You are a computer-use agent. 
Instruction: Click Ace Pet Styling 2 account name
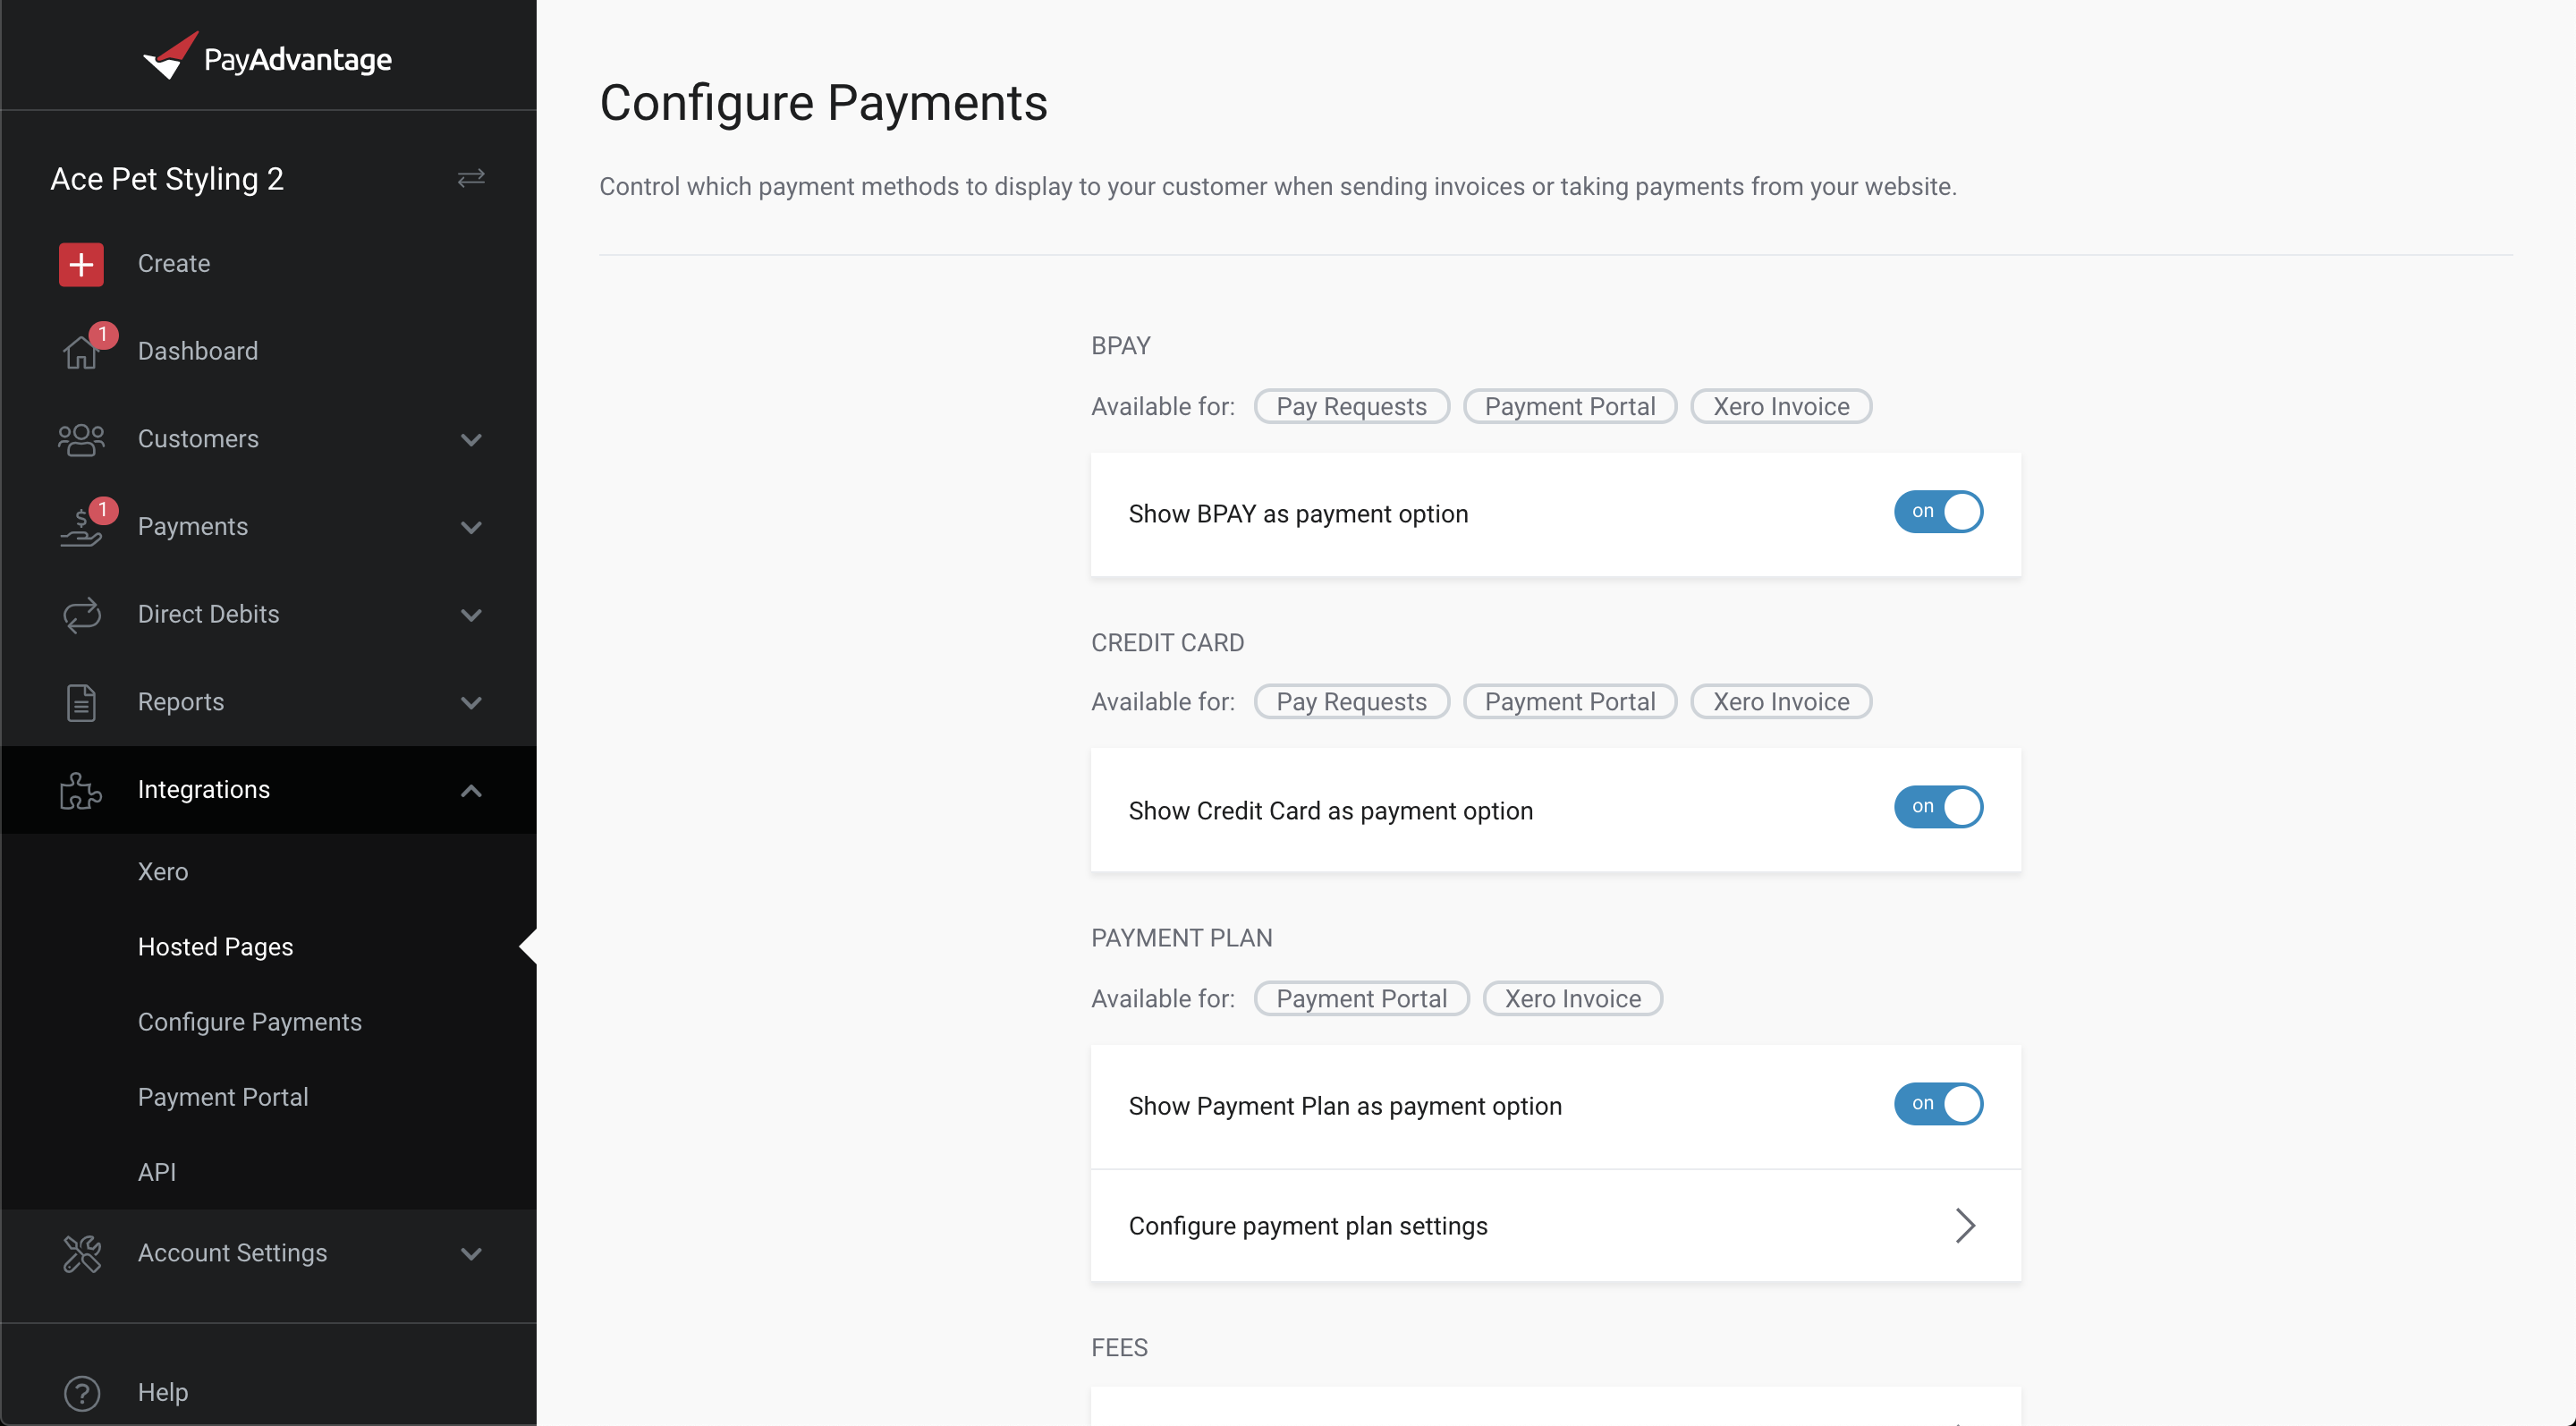point(167,178)
